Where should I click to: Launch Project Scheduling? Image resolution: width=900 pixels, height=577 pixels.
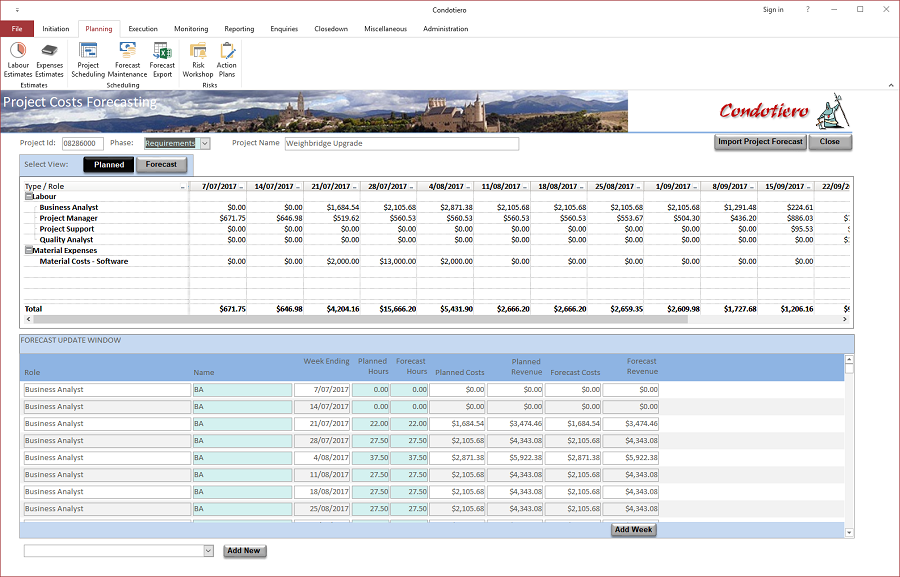[88, 60]
